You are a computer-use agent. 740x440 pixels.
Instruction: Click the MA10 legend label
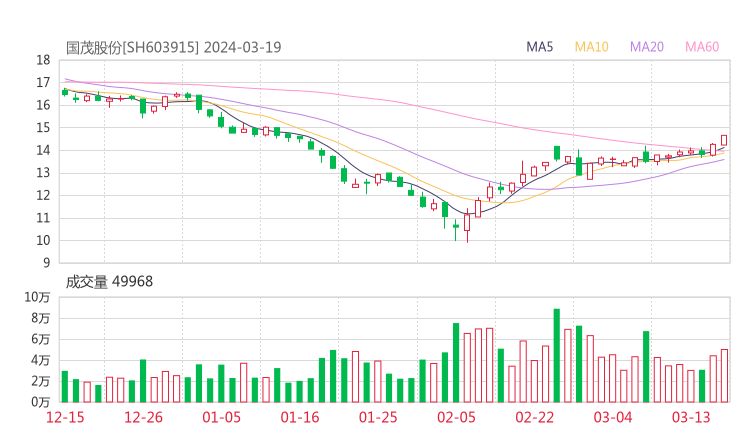click(591, 47)
